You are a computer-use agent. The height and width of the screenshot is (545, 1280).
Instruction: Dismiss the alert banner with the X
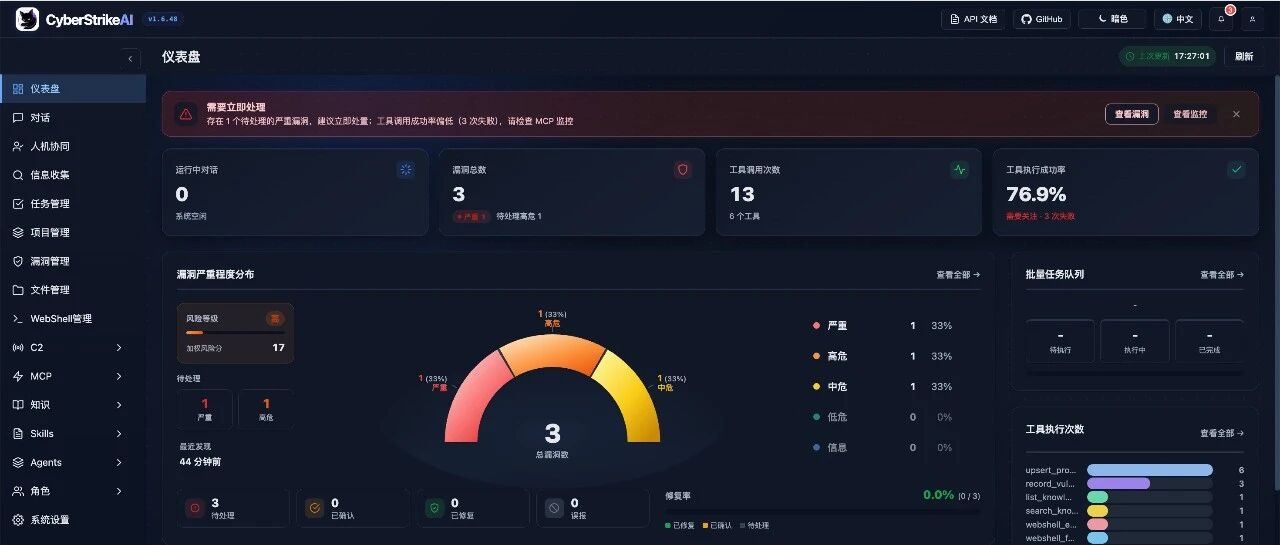(x=1236, y=114)
